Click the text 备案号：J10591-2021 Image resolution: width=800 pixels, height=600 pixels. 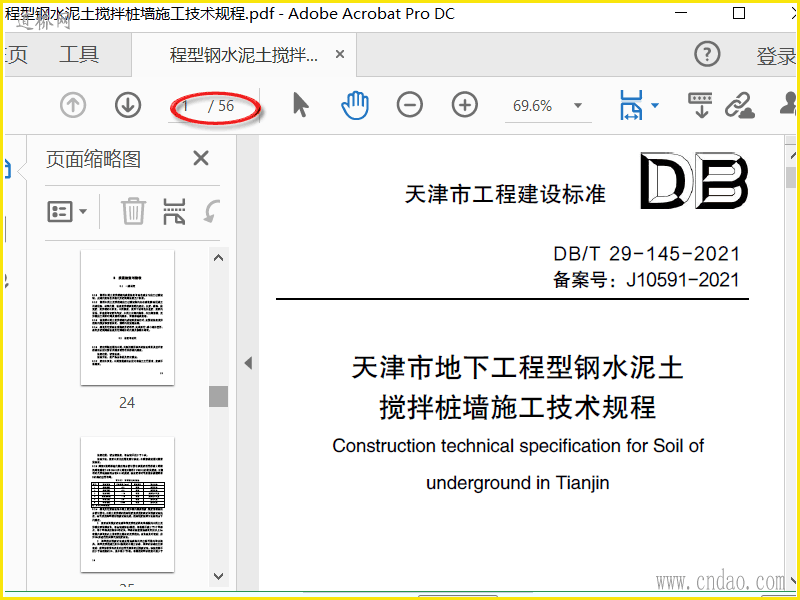(646, 280)
